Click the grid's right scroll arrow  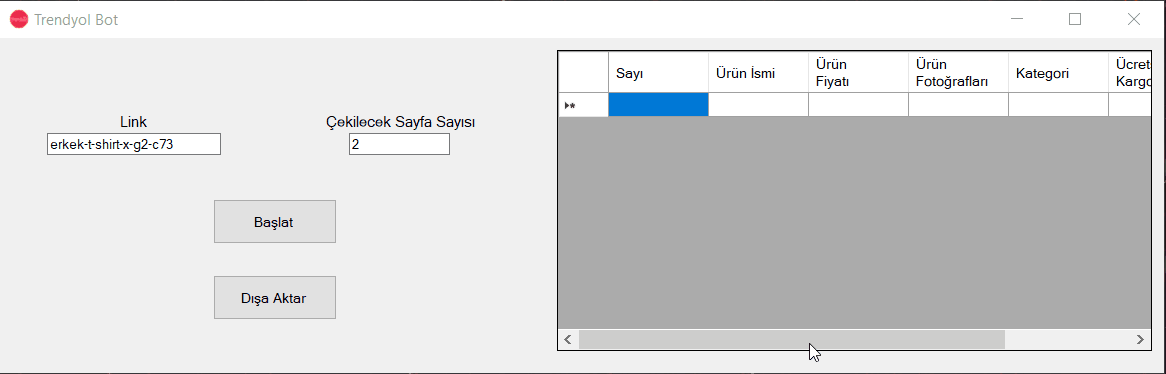1141,340
